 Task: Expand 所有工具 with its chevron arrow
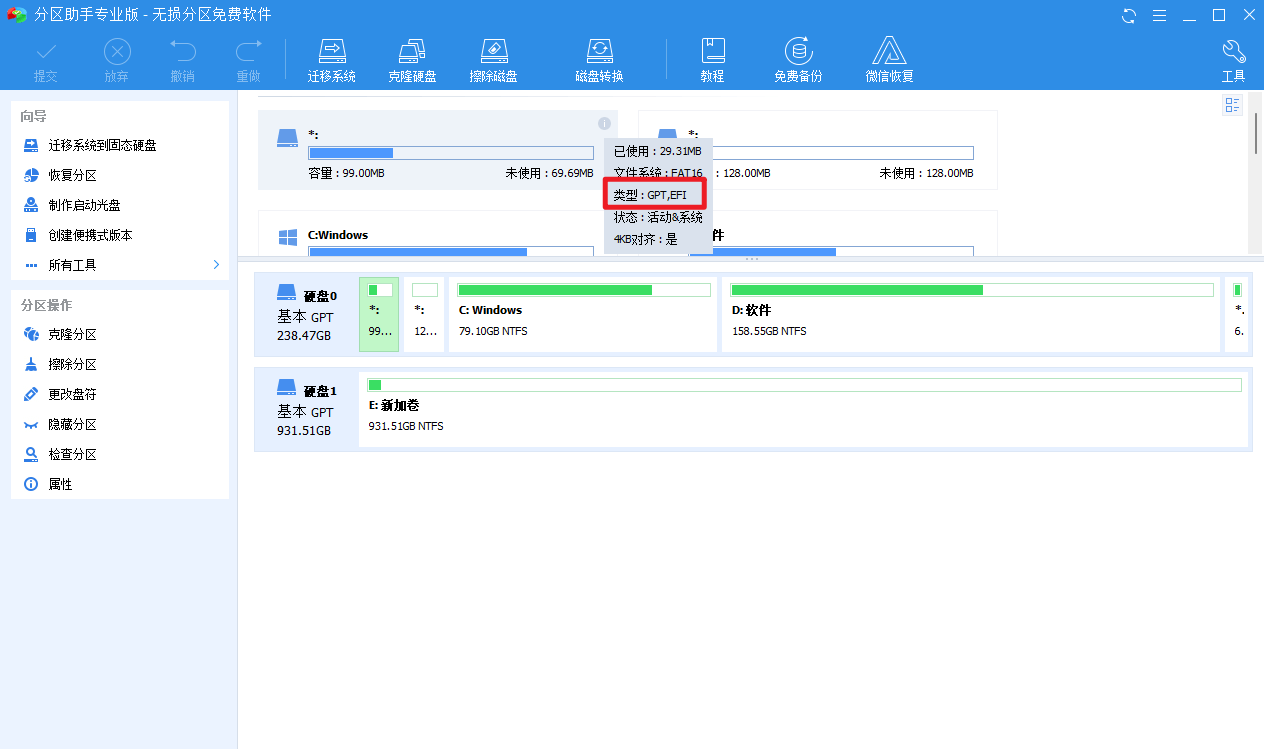point(215,265)
